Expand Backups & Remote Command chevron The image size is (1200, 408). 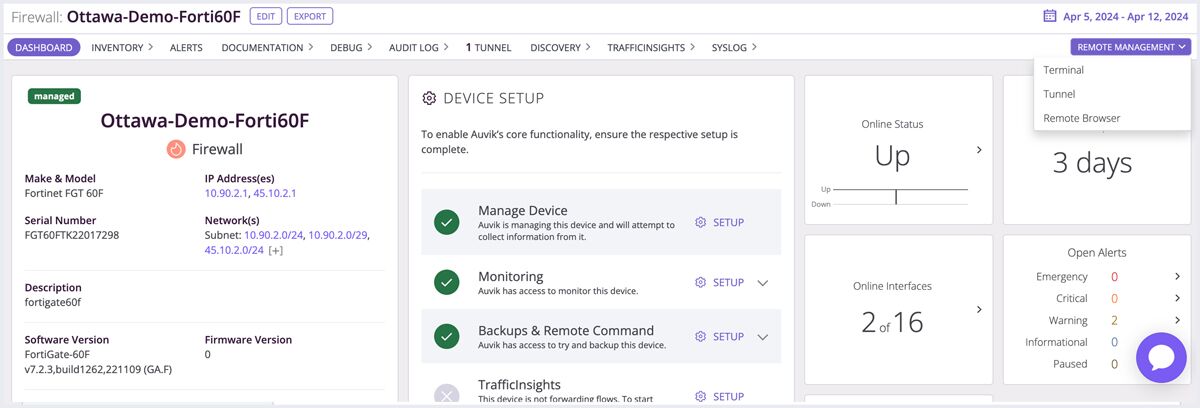[763, 337]
